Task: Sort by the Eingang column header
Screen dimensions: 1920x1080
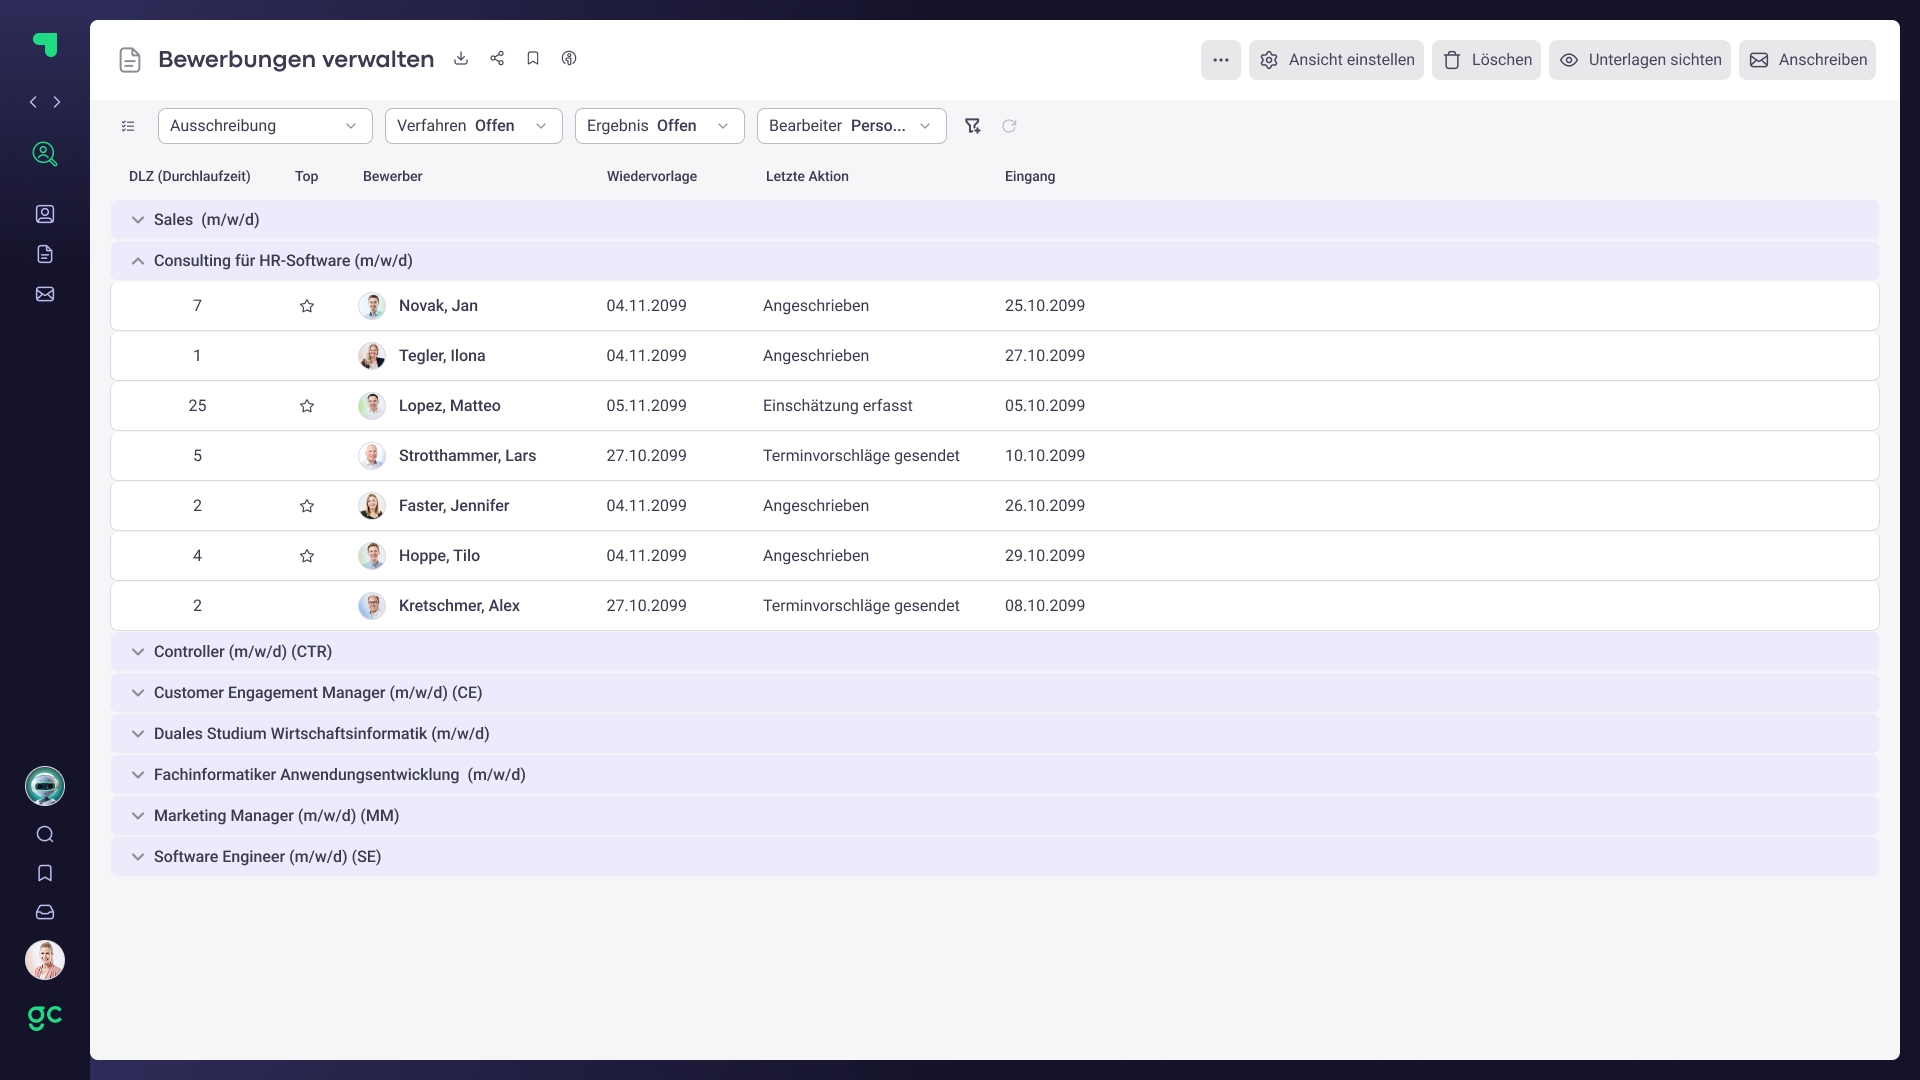Action: [1029, 176]
